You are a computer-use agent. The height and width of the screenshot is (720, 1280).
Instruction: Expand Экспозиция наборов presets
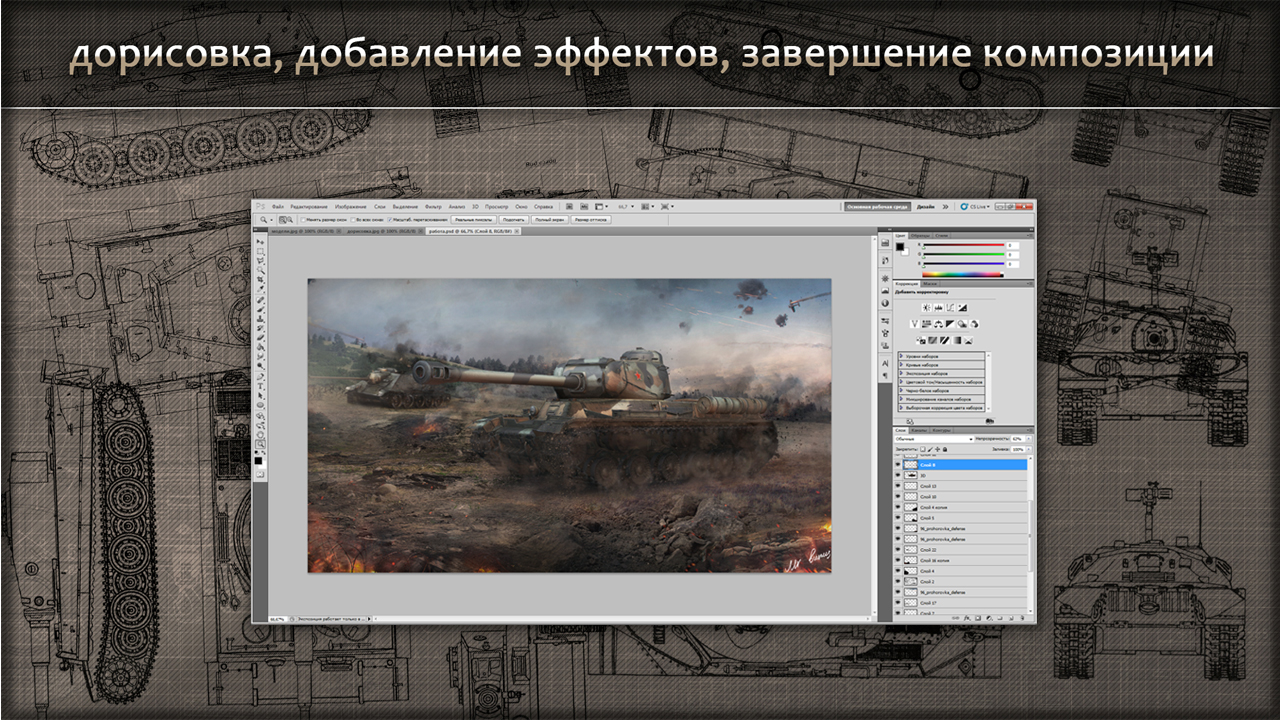coord(901,373)
